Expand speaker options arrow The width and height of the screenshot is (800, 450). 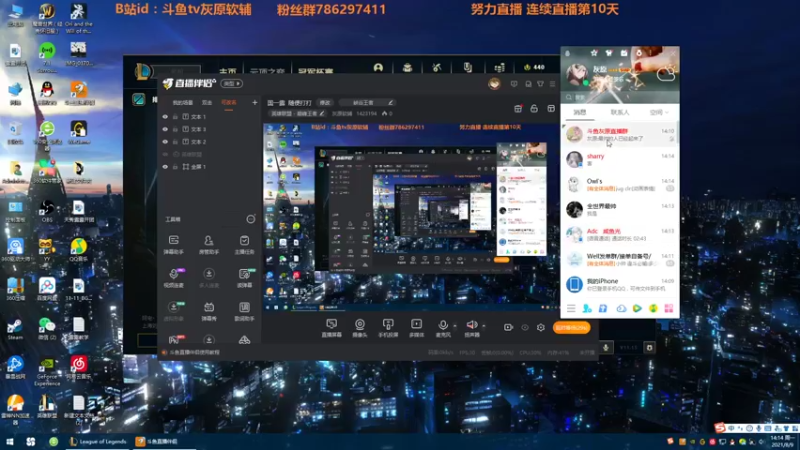click(x=484, y=326)
